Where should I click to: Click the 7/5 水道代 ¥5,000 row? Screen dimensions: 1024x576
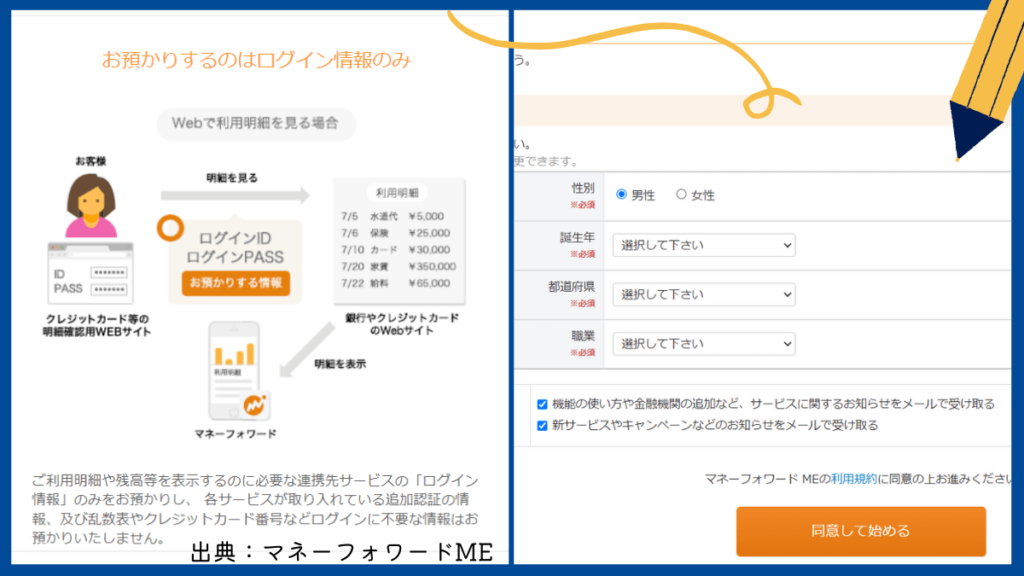(392, 216)
